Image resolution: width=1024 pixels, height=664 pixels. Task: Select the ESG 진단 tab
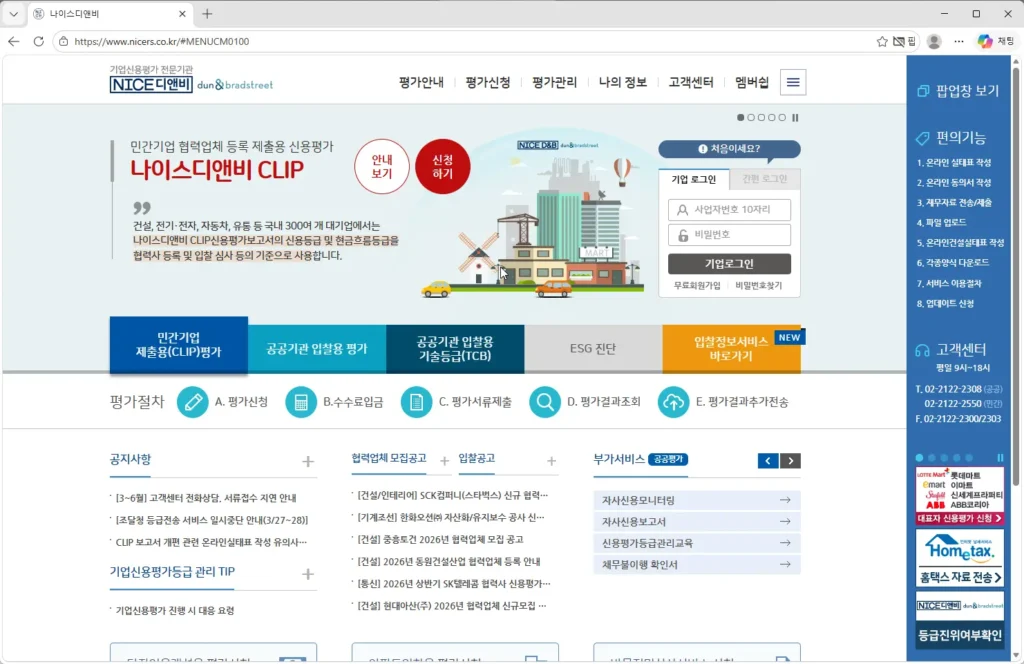[593, 349]
